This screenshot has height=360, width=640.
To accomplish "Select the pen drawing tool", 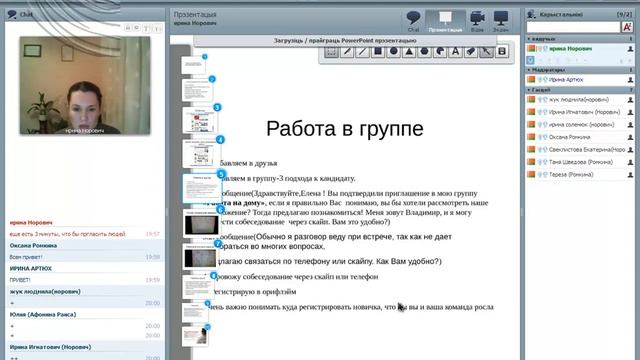I will pyautogui.click(x=347, y=52).
